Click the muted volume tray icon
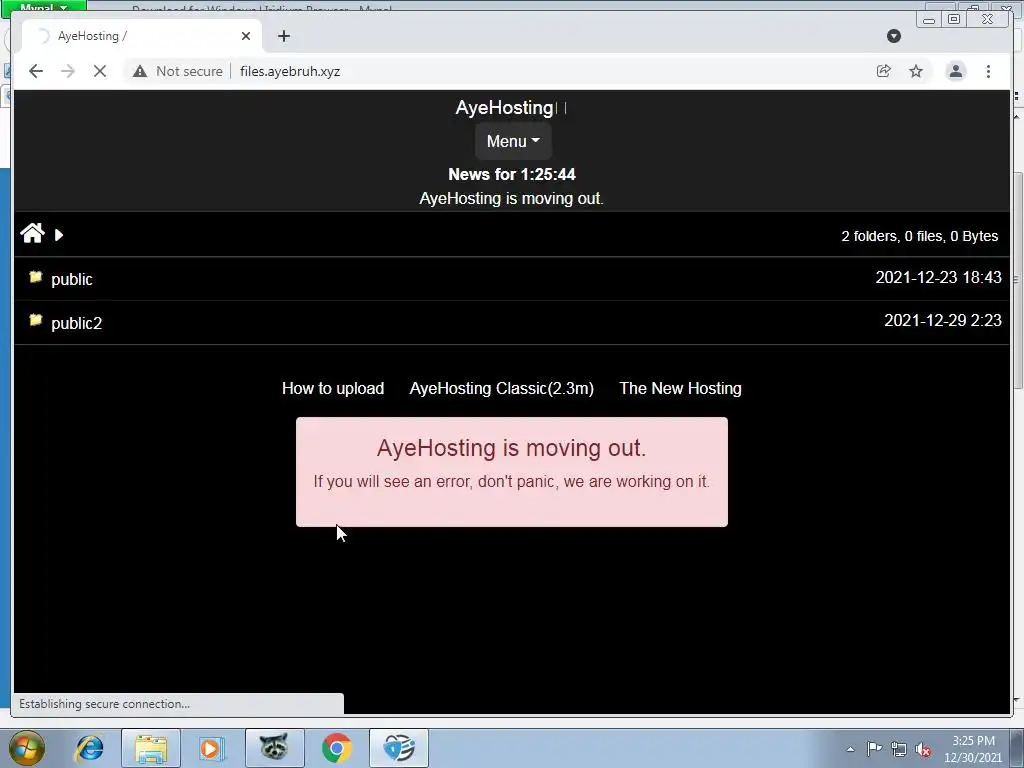 click(923, 749)
